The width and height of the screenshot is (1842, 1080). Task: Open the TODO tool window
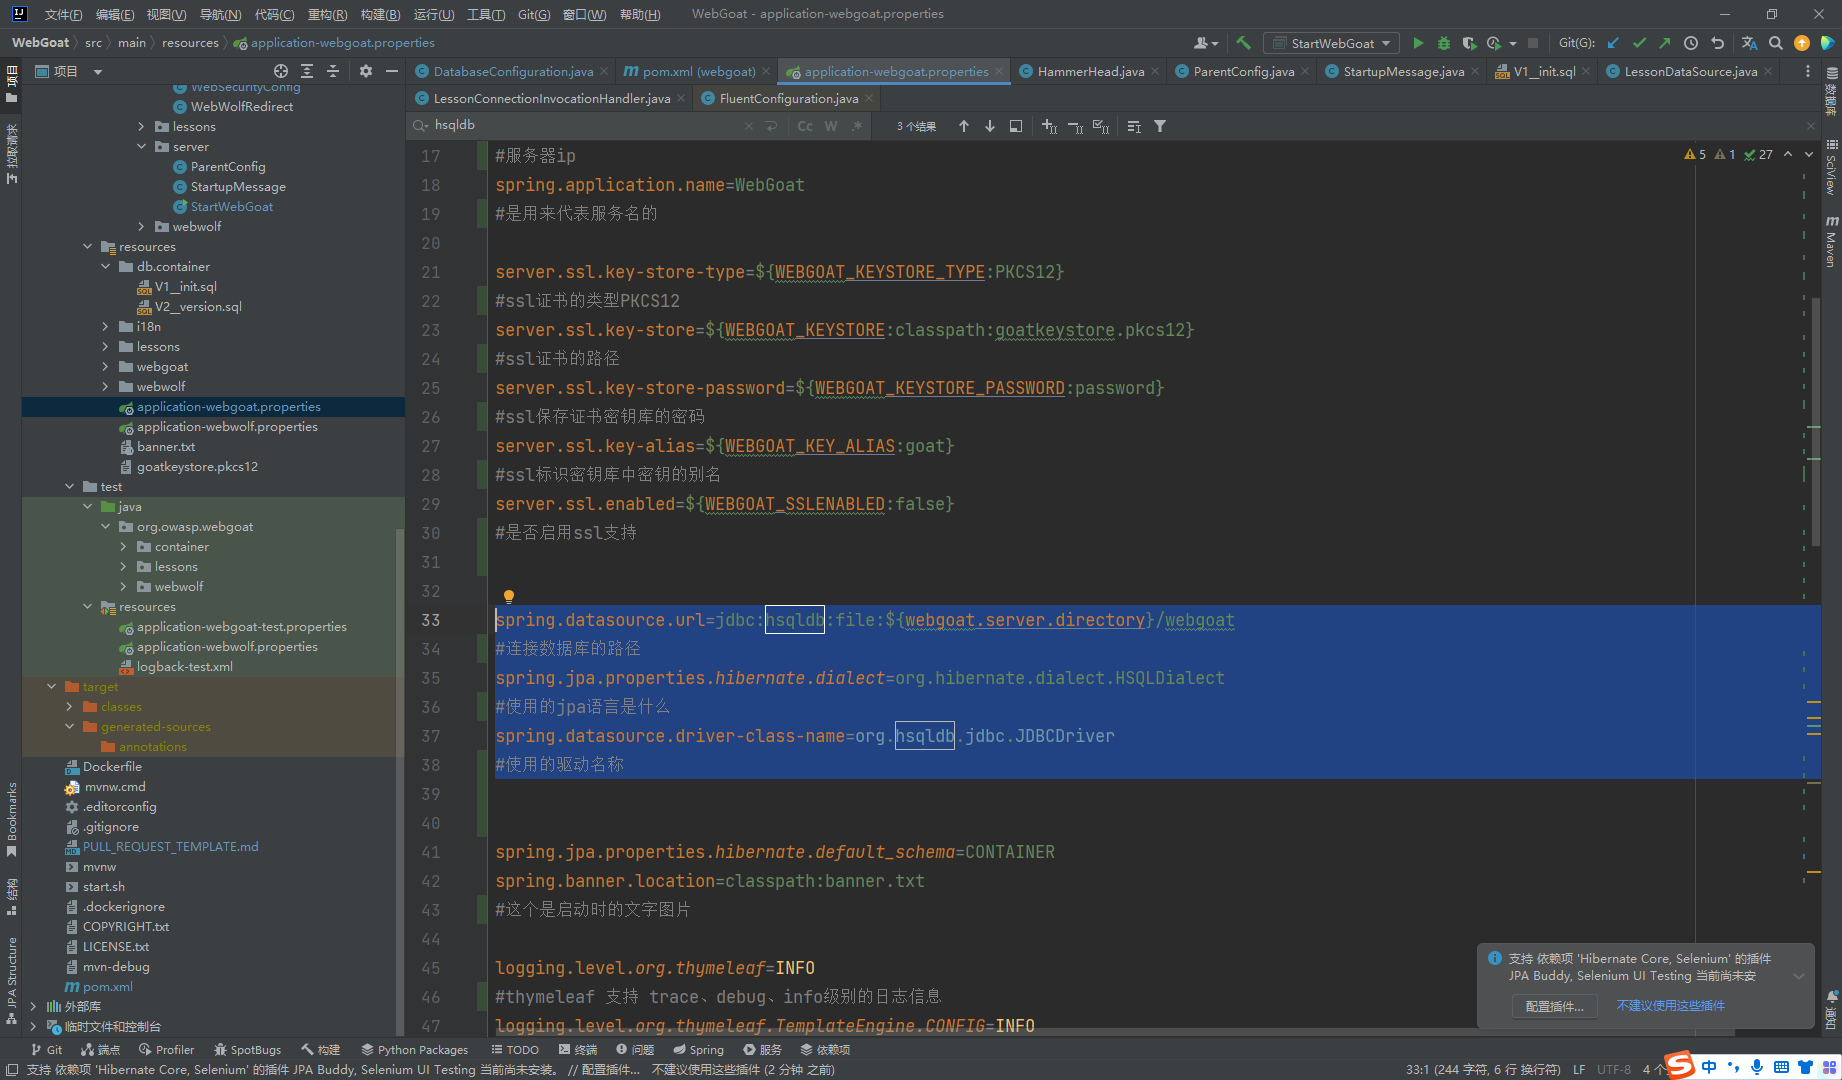coord(515,1050)
